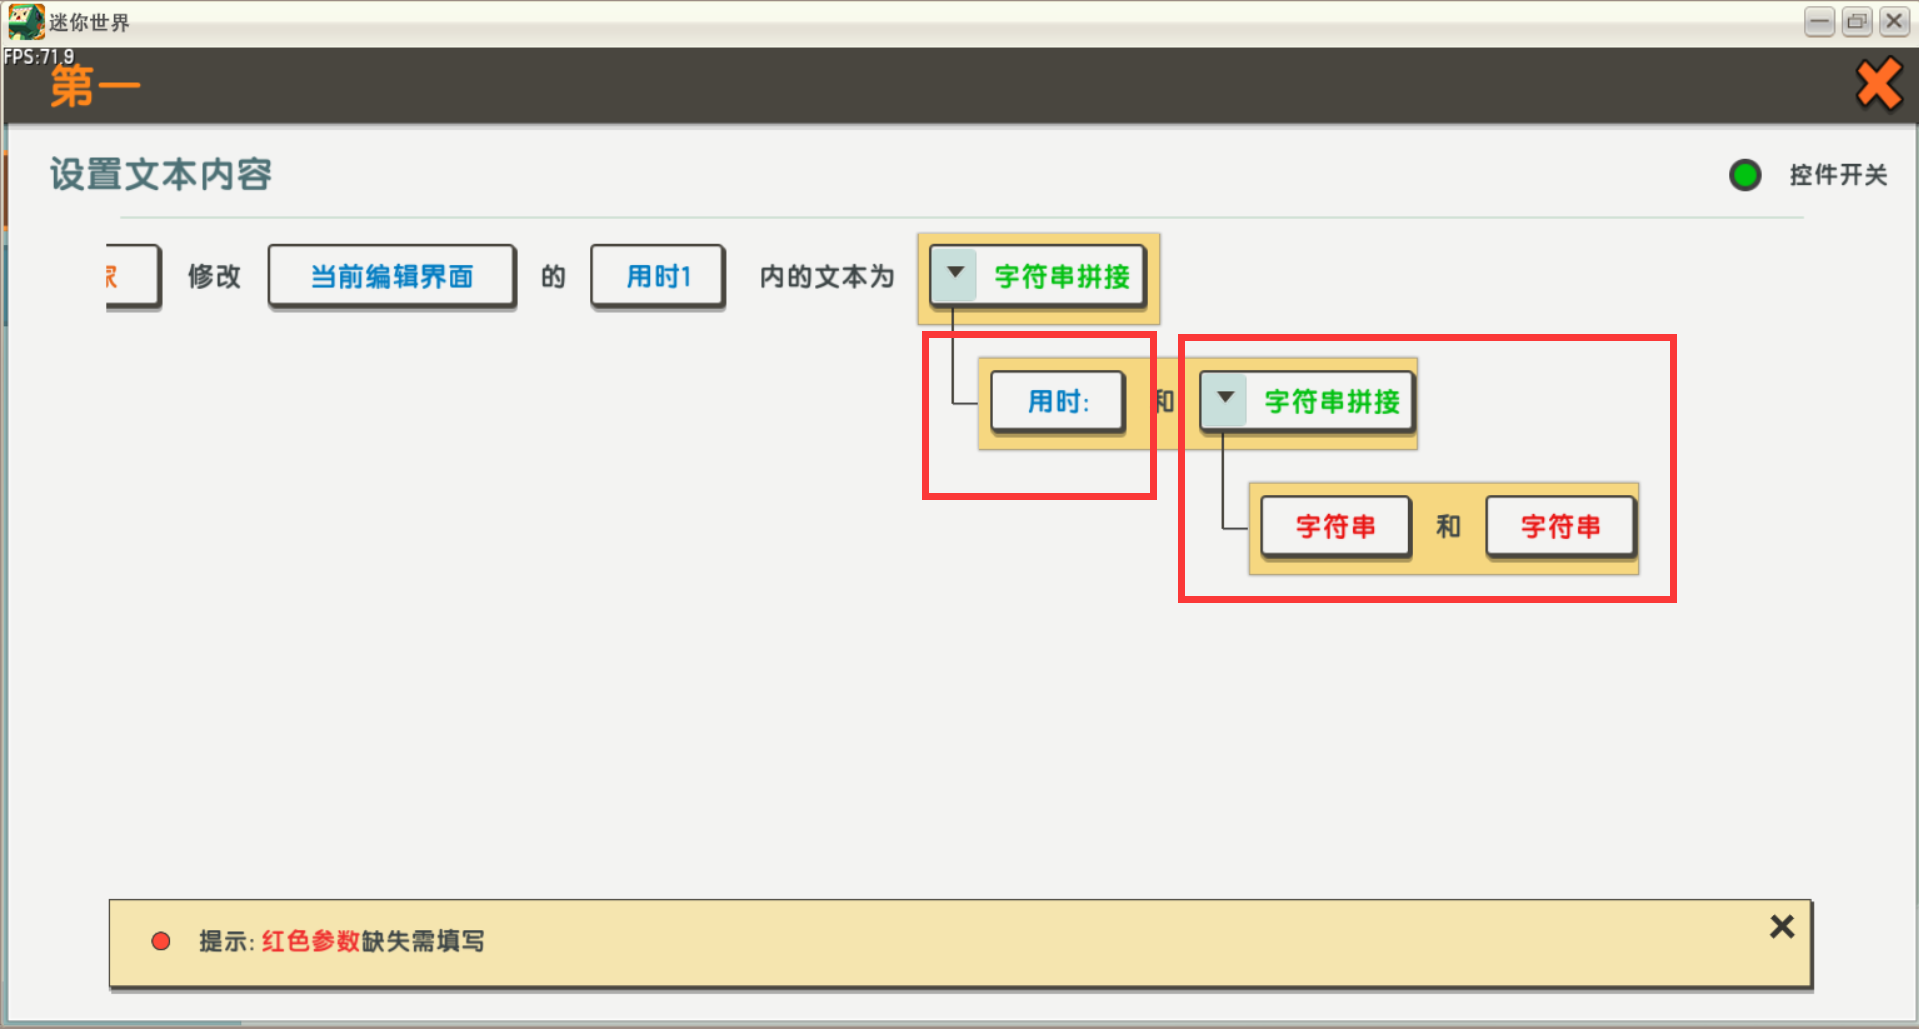Open the nested 字符串拼接 dropdown arrow
Screen dimensions: 1919x1029
point(1225,400)
